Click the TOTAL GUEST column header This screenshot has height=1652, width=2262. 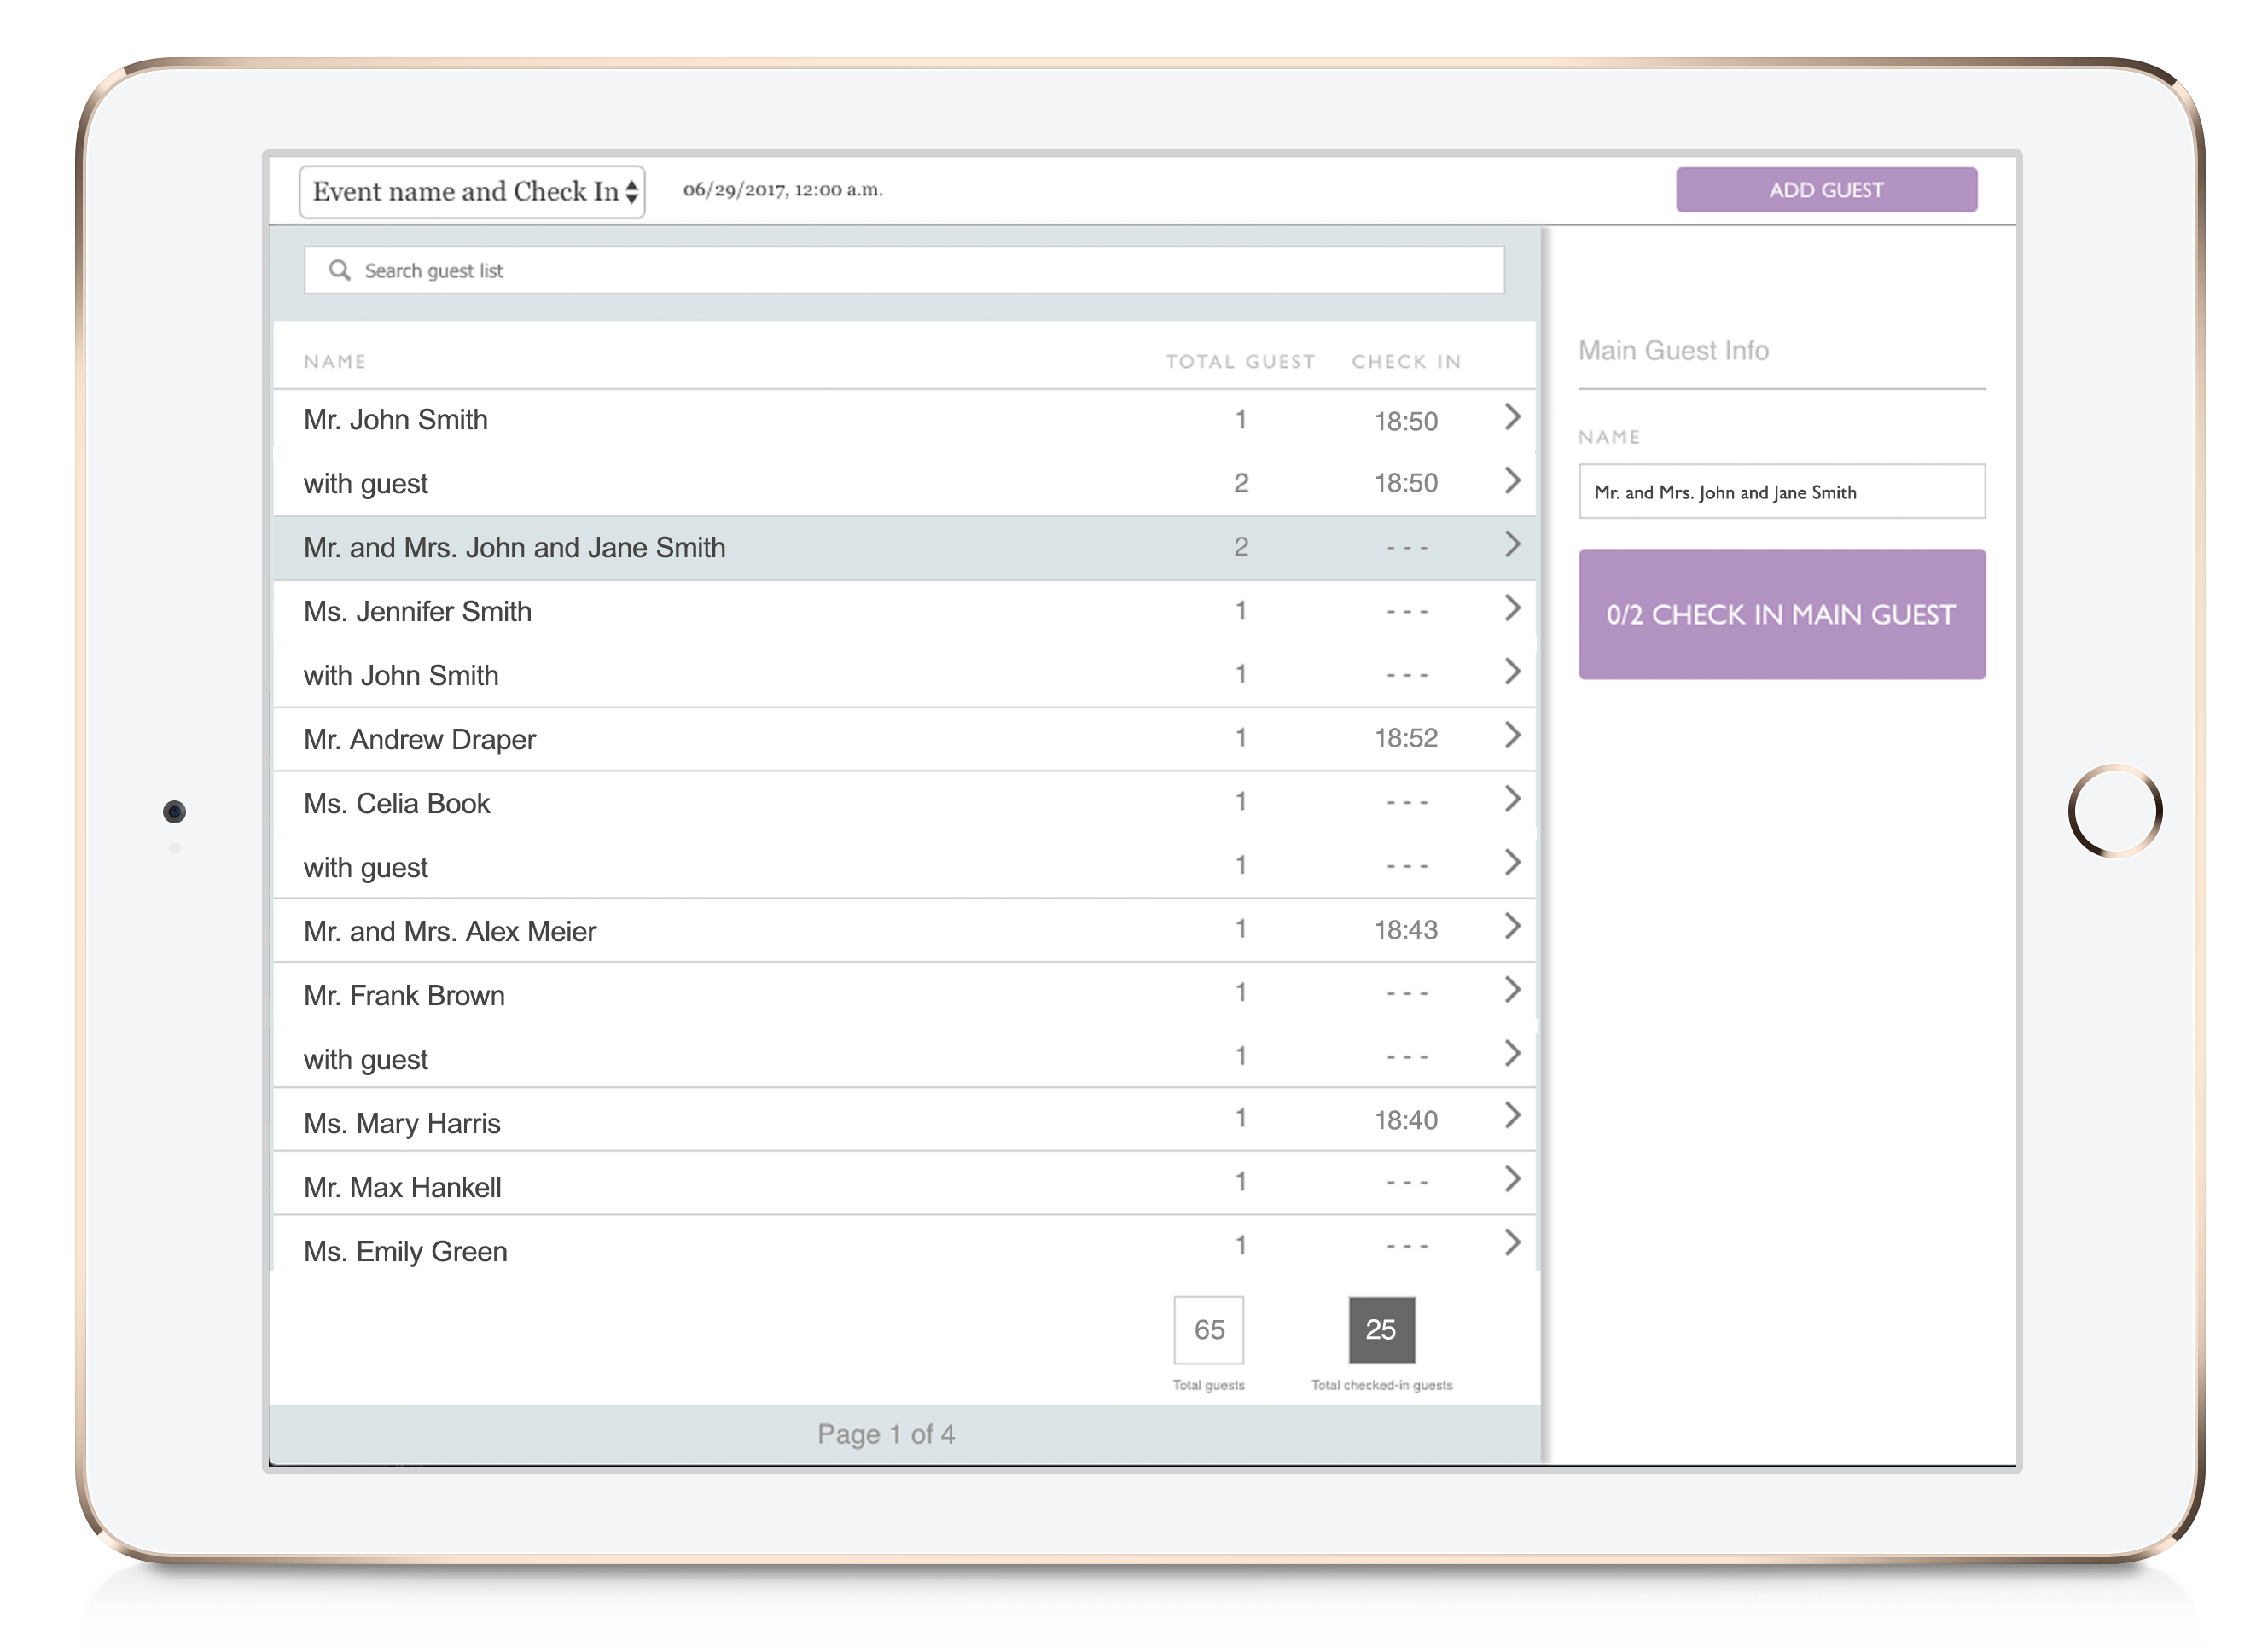(1240, 362)
